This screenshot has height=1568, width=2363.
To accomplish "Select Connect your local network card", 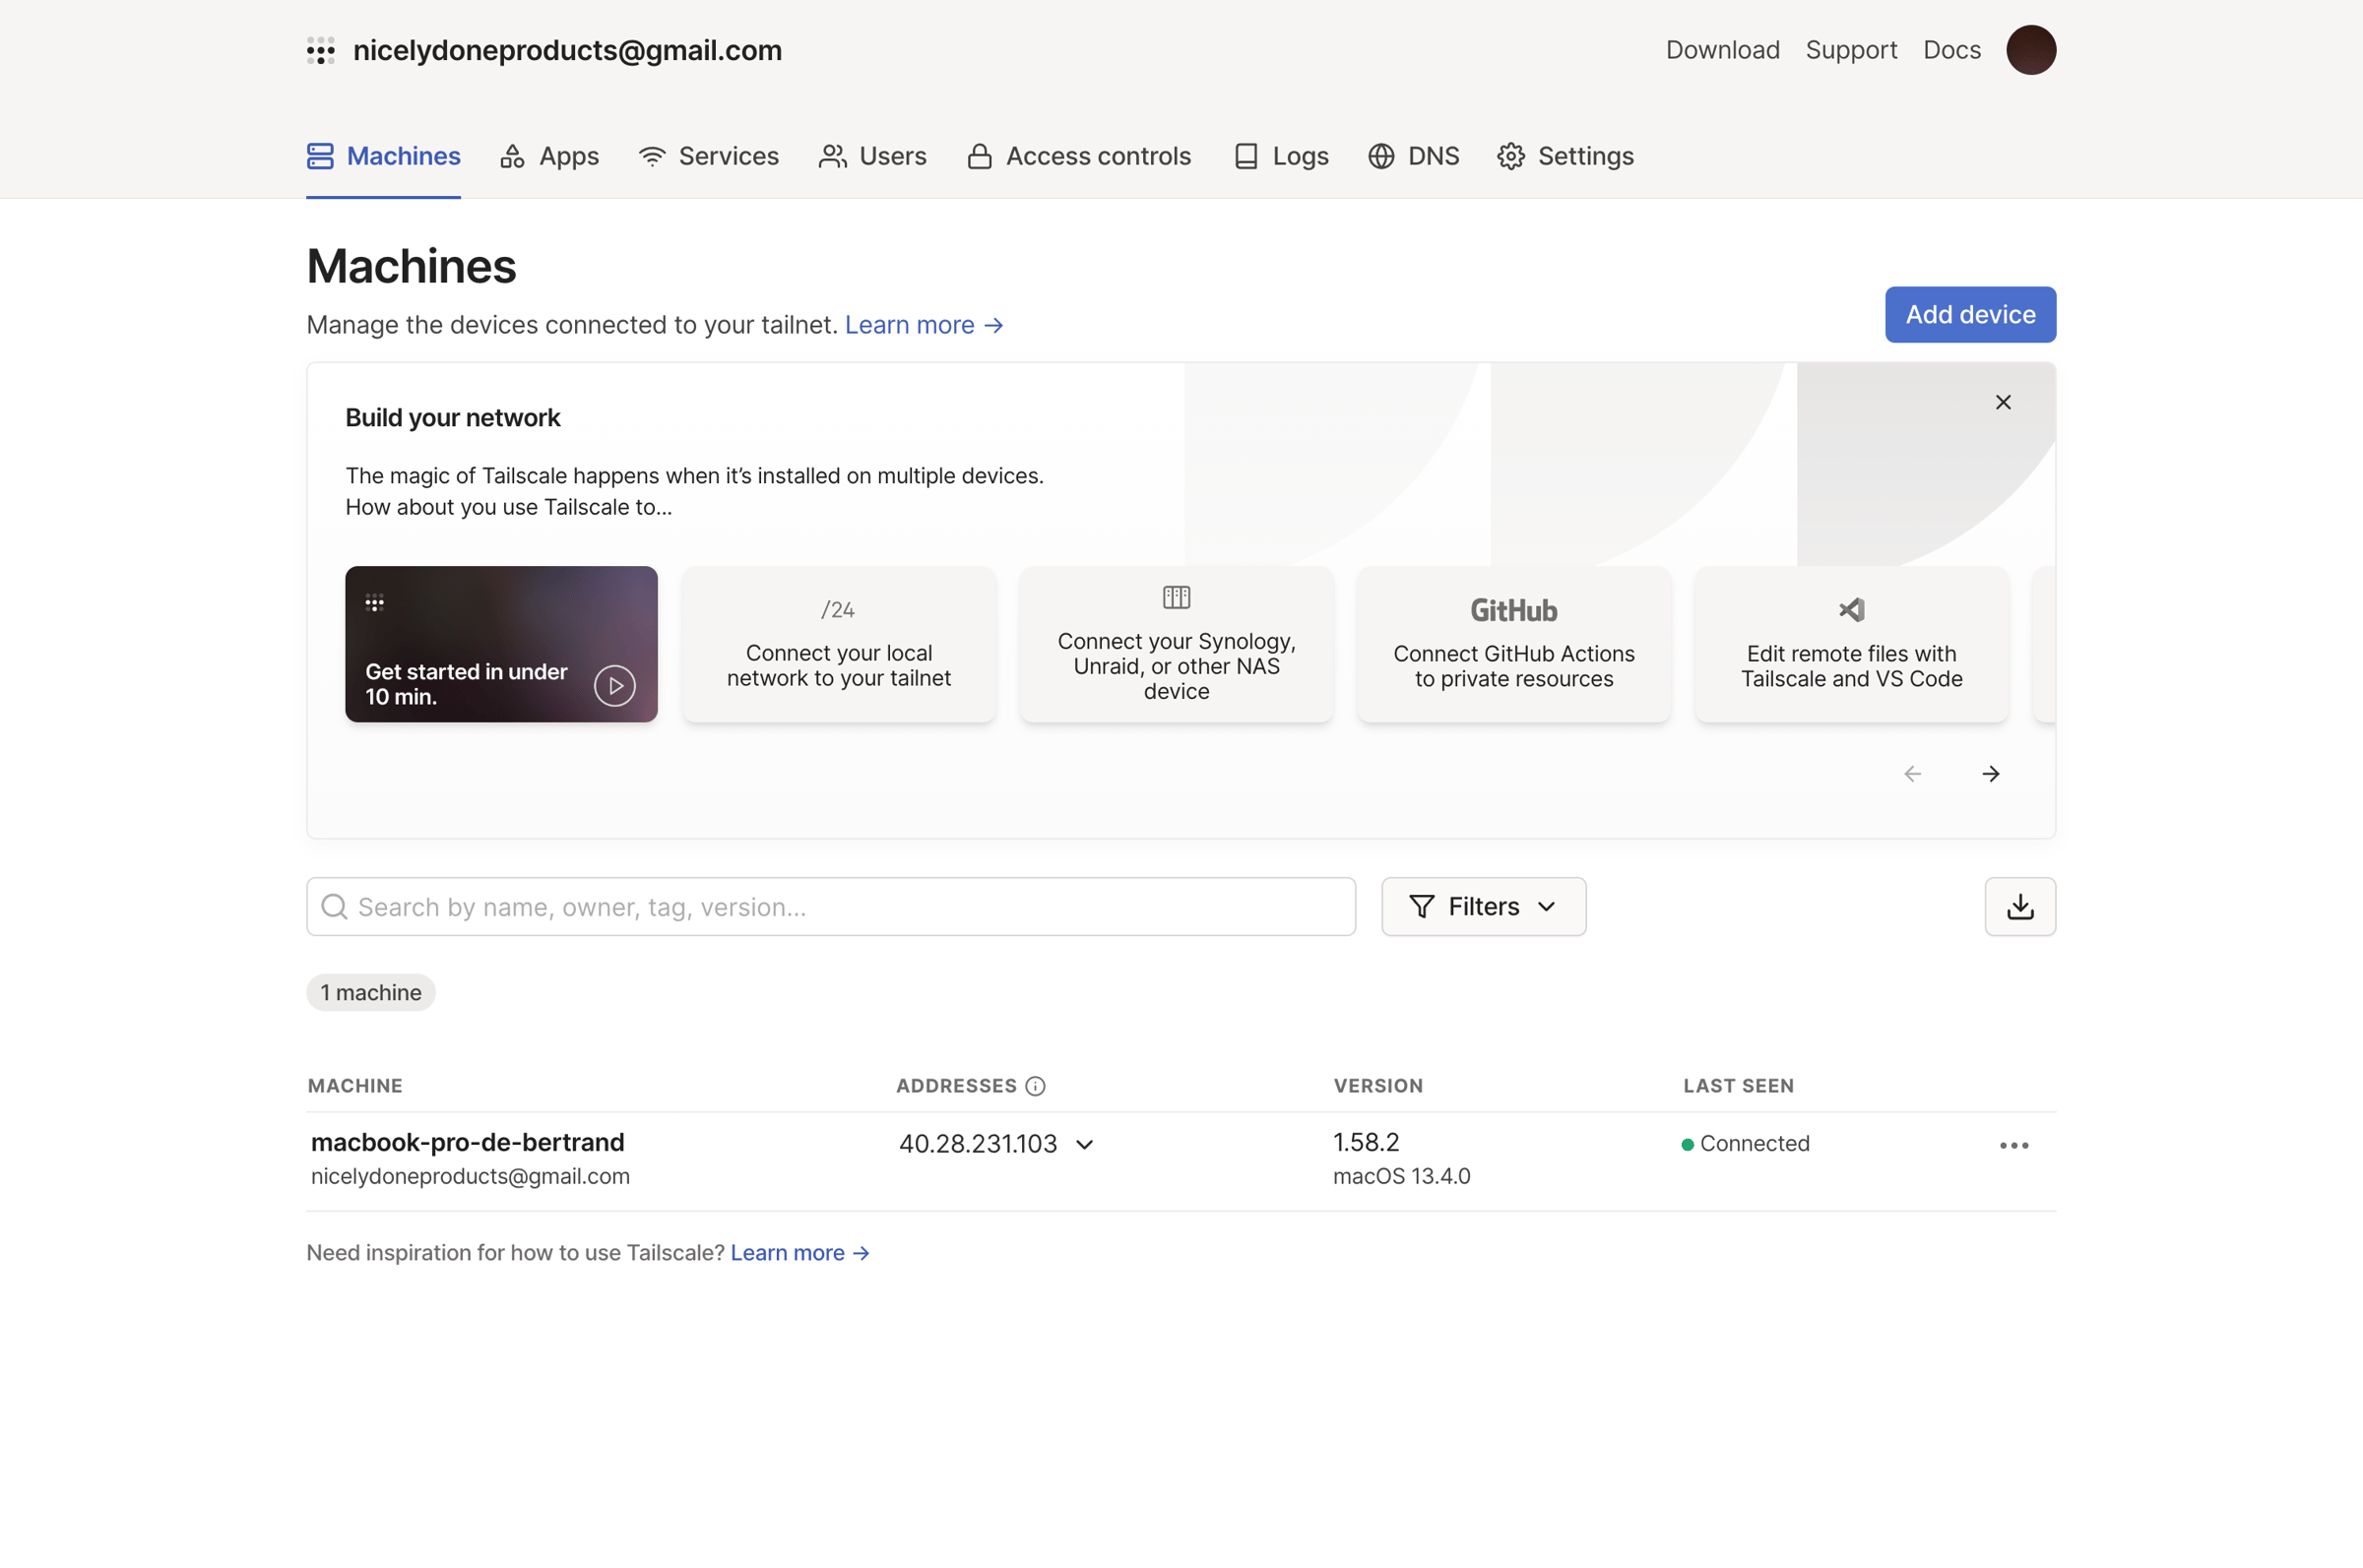I will tap(838, 644).
